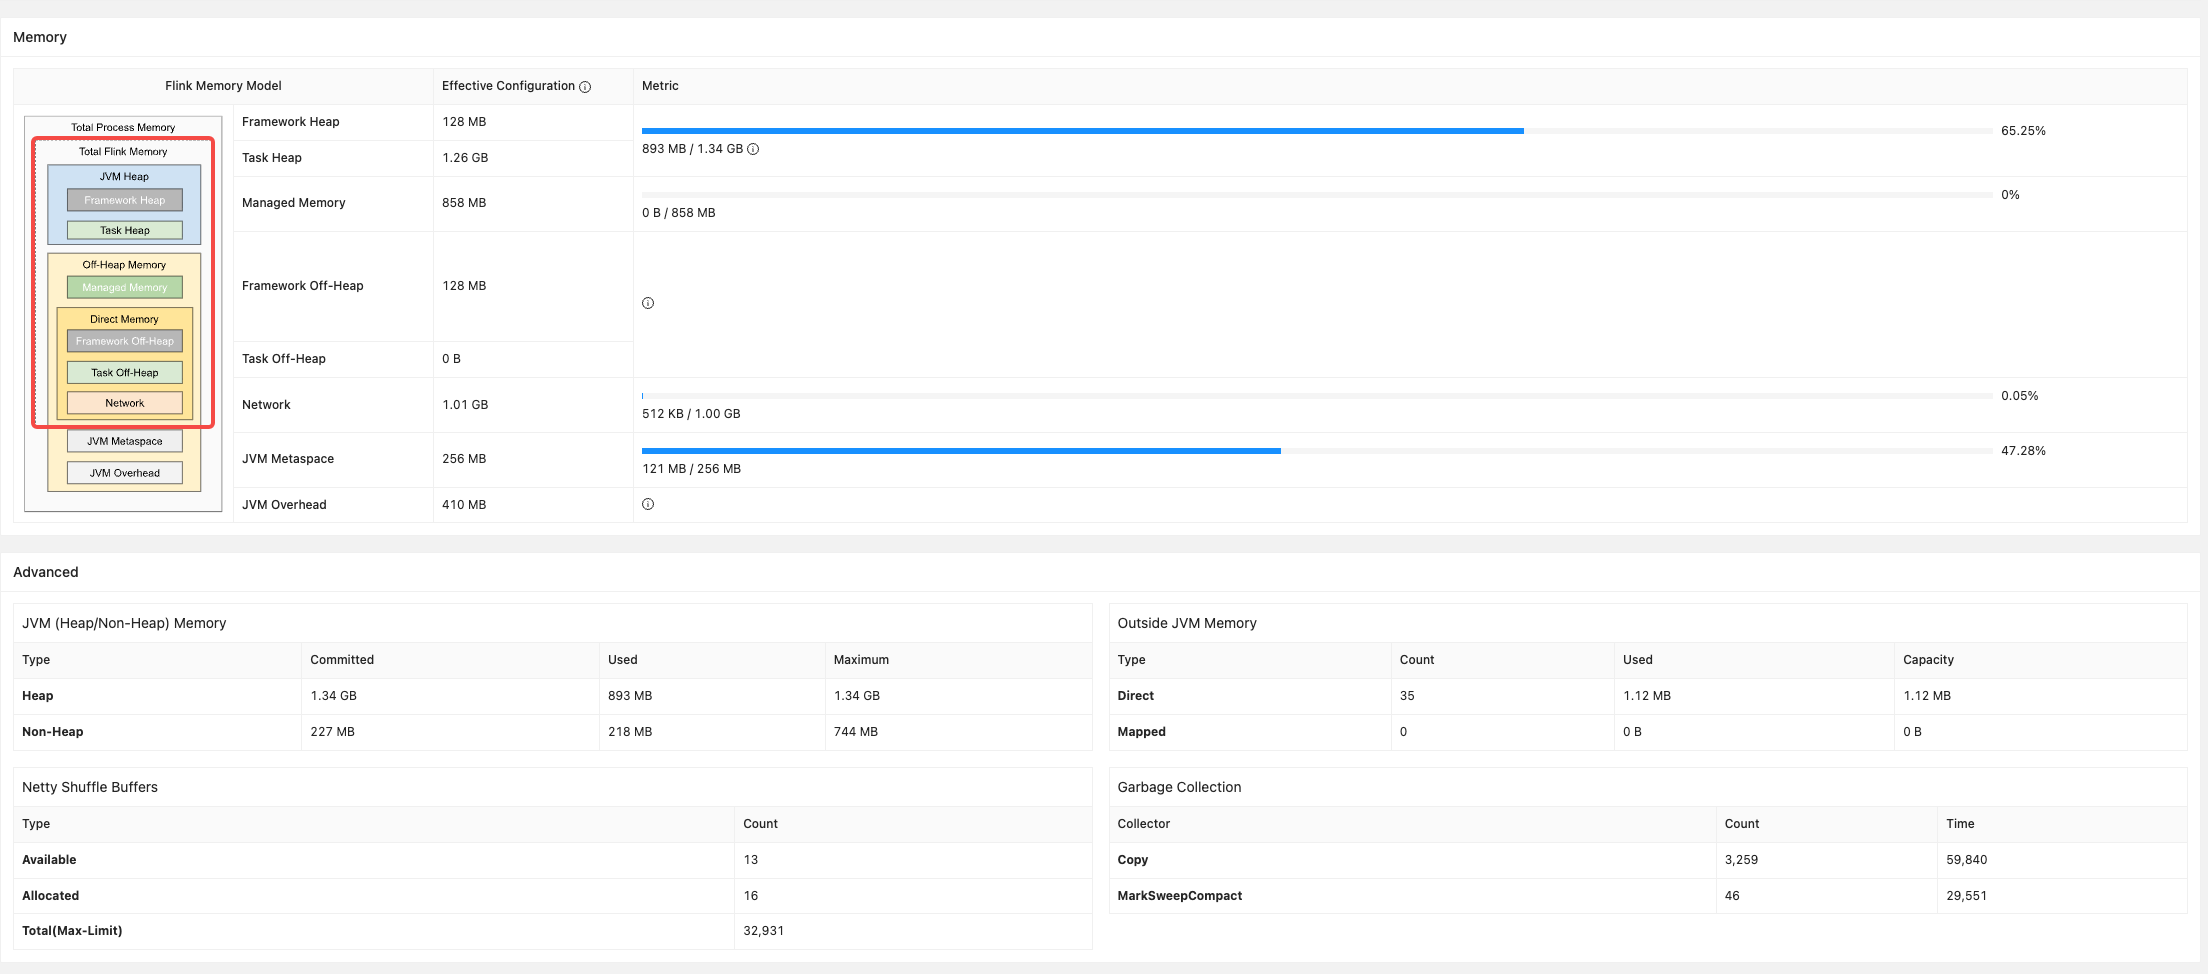Image resolution: width=2208 pixels, height=974 pixels.
Task: Click the Framework Heap box in memory diagram
Action: point(125,200)
